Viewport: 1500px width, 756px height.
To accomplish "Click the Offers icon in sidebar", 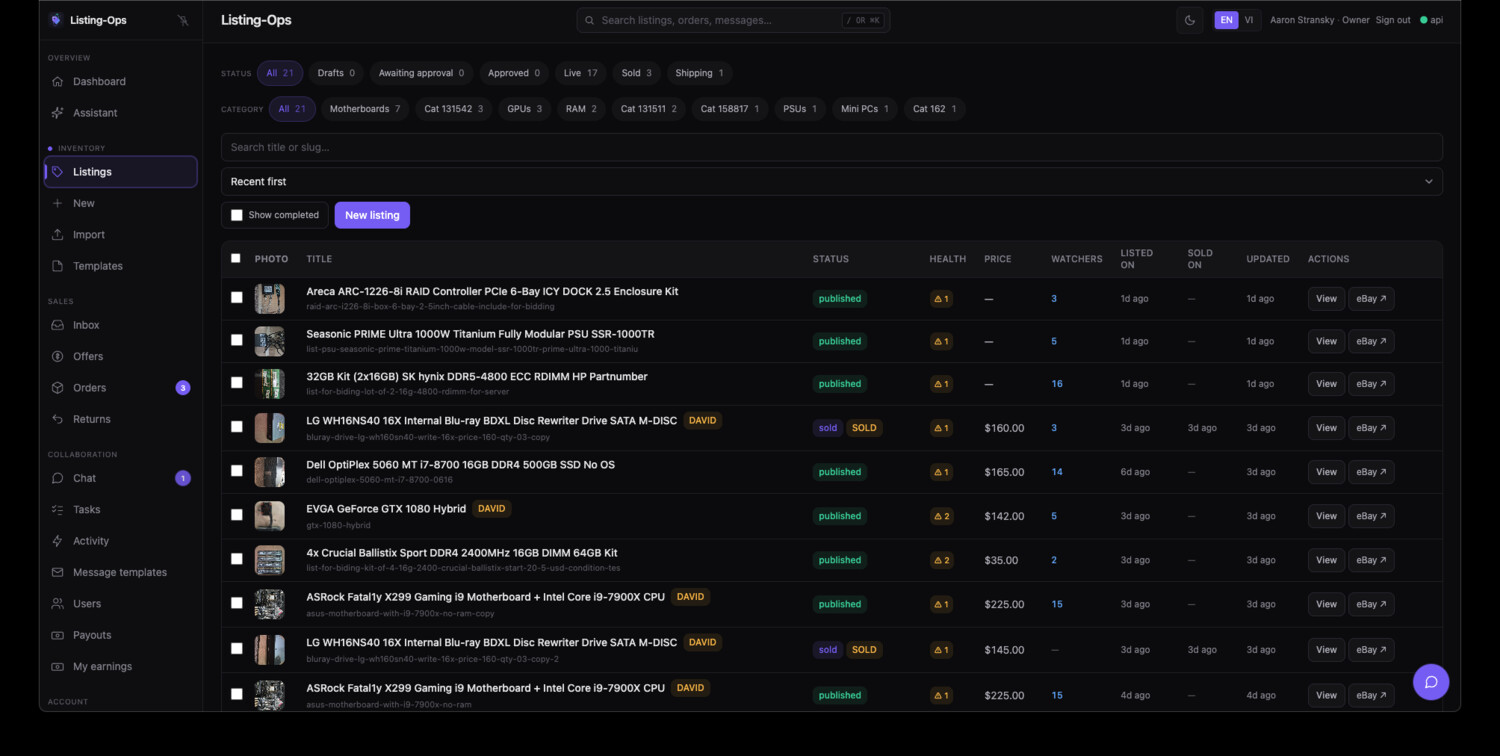I will 58,356.
